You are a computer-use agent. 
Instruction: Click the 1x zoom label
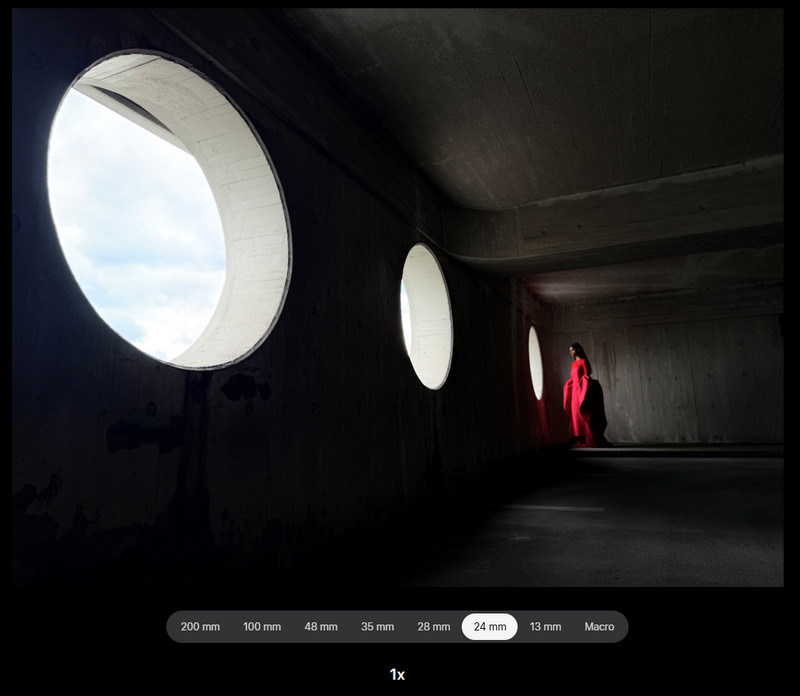397,675
